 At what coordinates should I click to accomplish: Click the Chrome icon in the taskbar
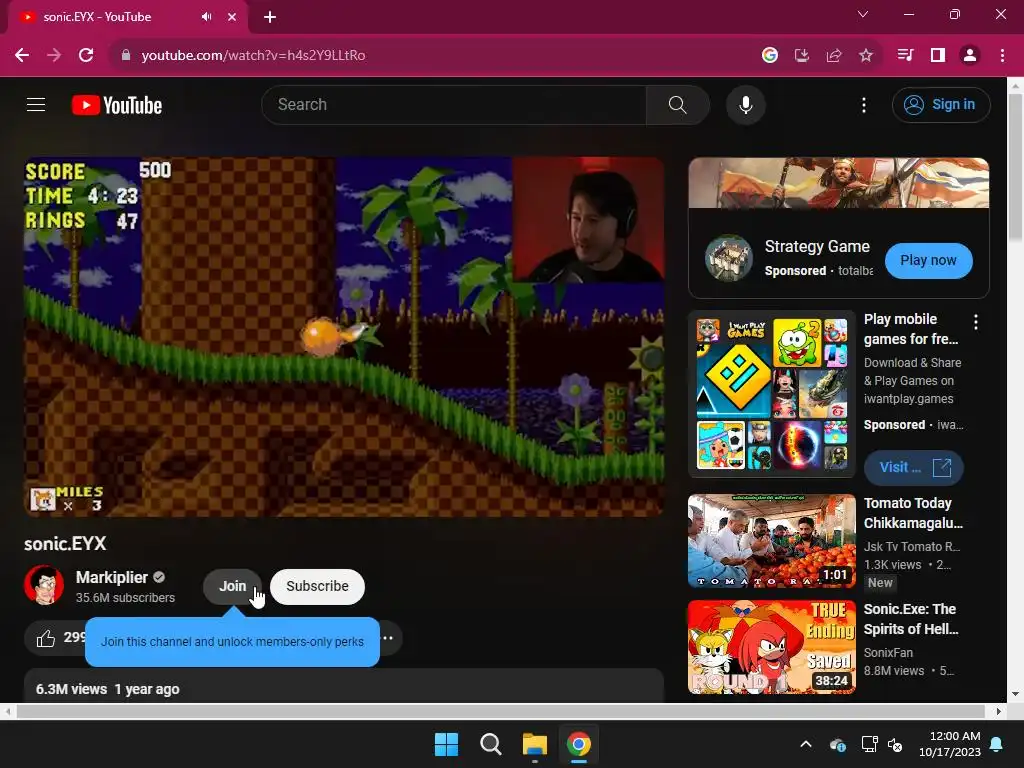pos(579,744)
